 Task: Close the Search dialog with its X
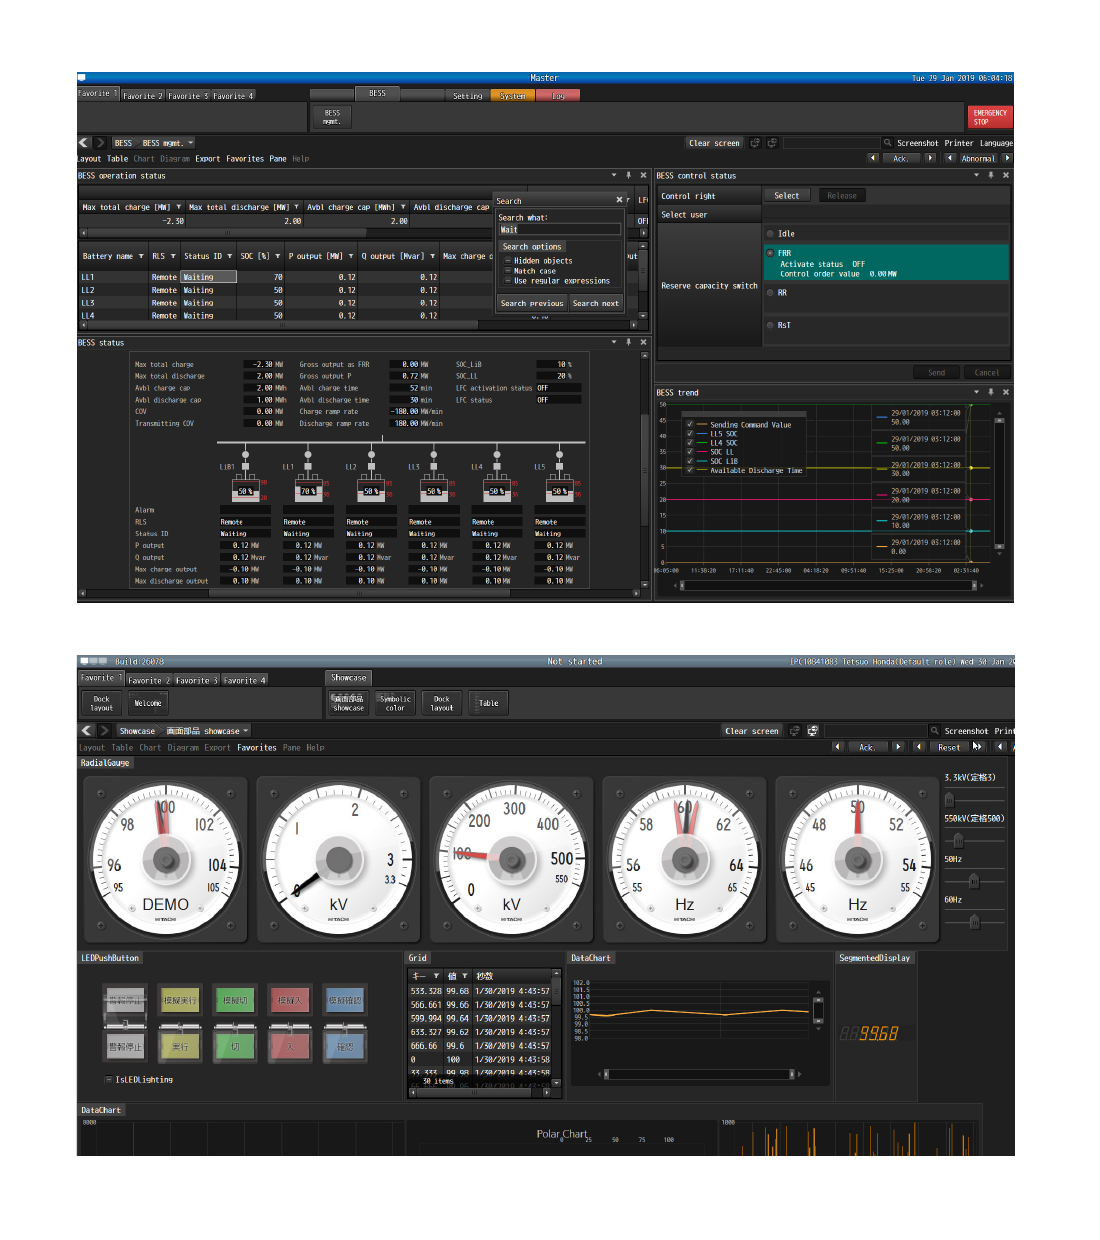click(619, 200)
